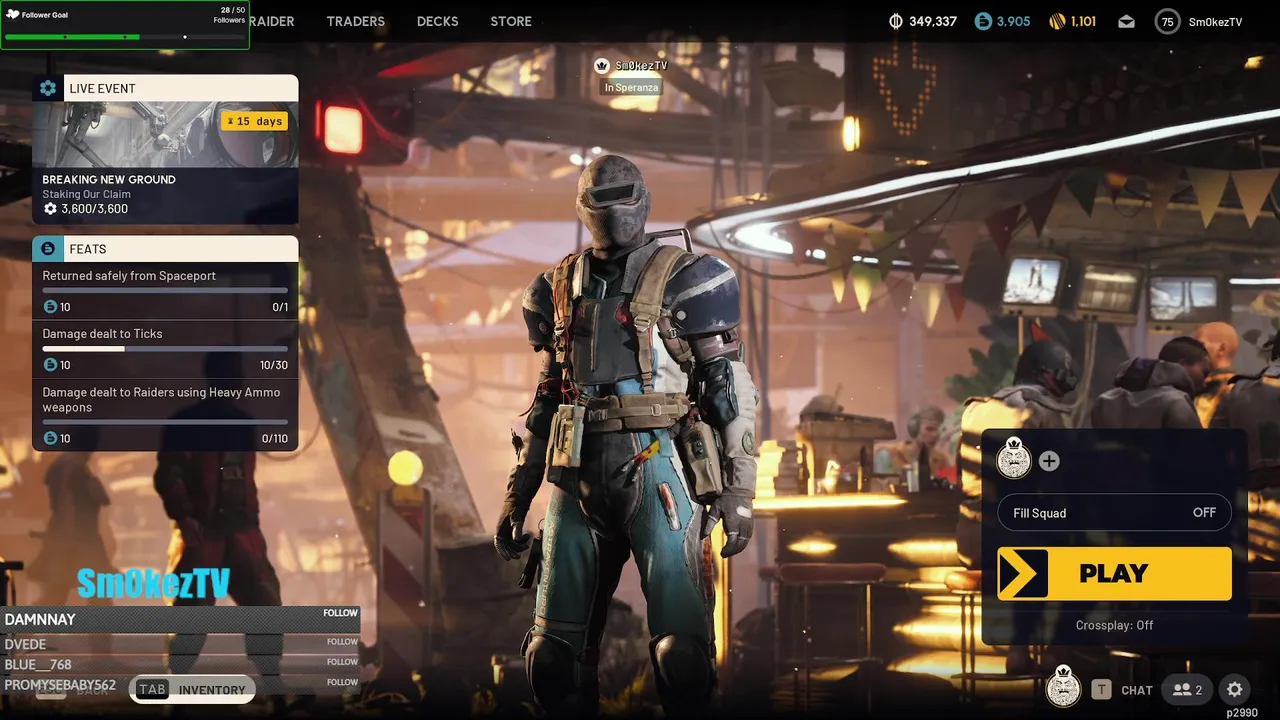
Task: Open the Chat button
Action: pos(1137,690)
